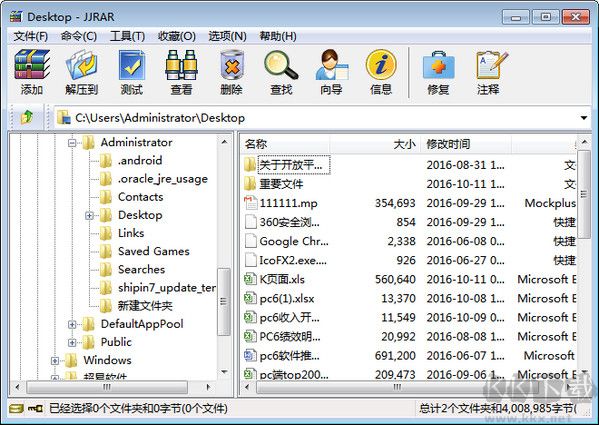Click the tree pane horizontal scrollbar right arrow
The image size is (599, 425).
point(209,387)
